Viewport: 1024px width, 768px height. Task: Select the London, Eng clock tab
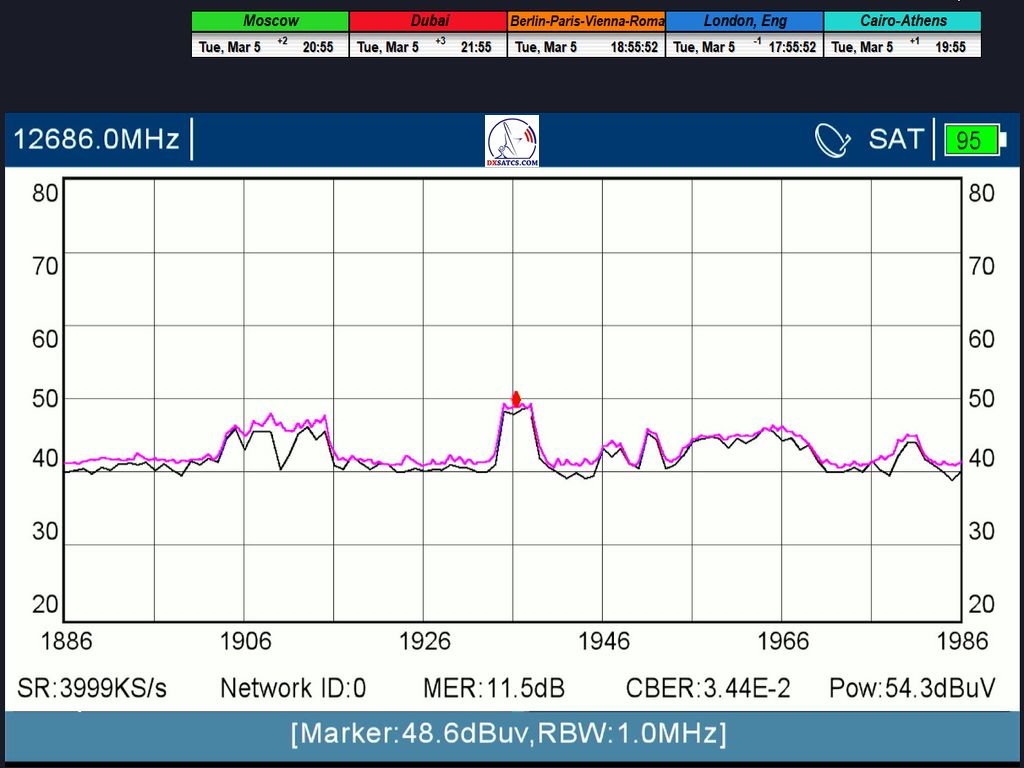tap(745, 21)
